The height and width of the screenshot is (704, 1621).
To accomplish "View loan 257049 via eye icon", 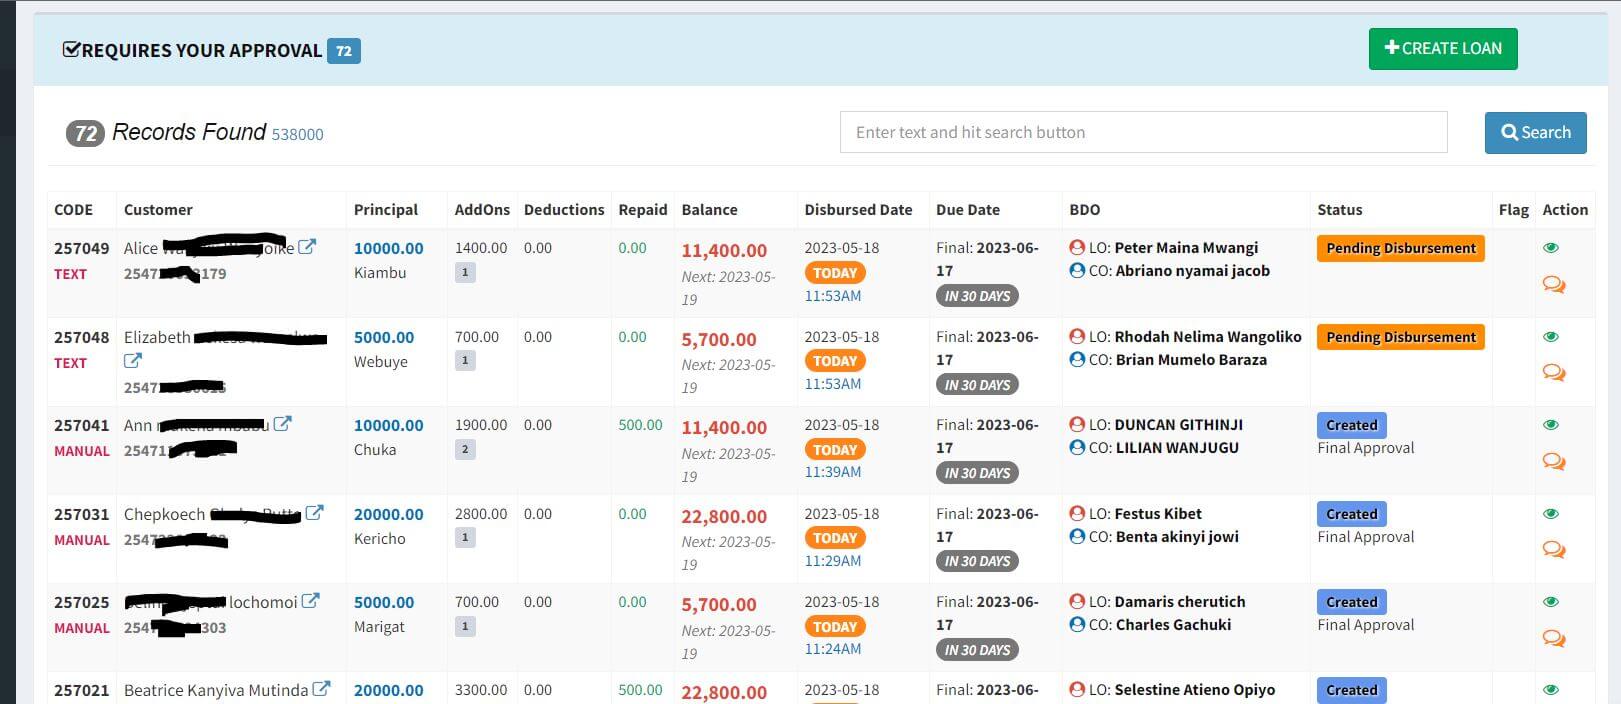I will click(x=1551, y=248).
